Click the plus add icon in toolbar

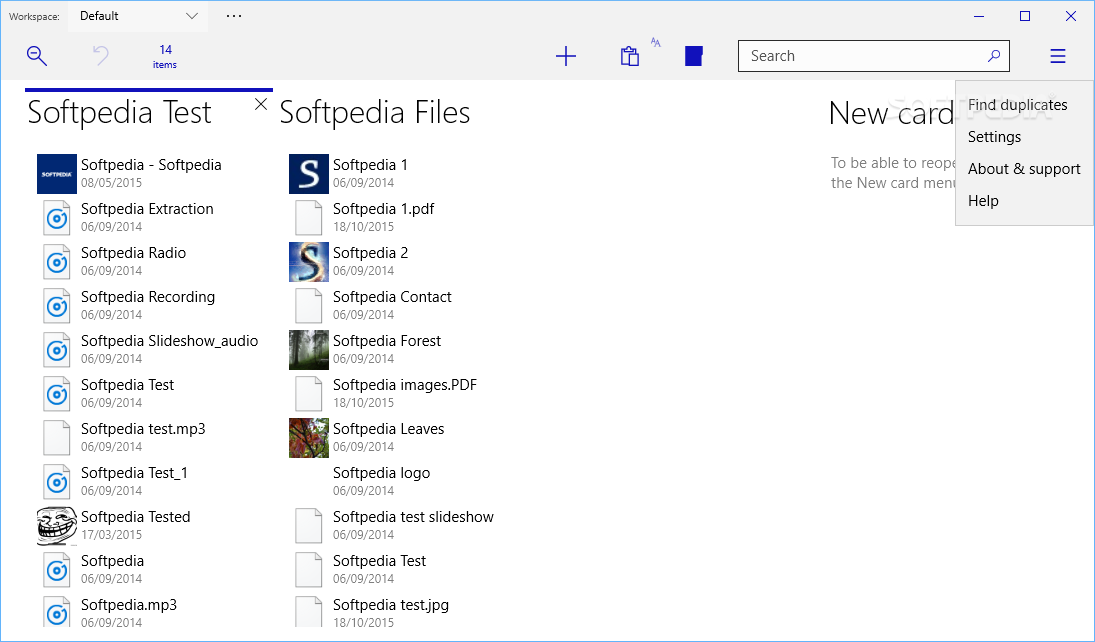(x=566, y=56)
